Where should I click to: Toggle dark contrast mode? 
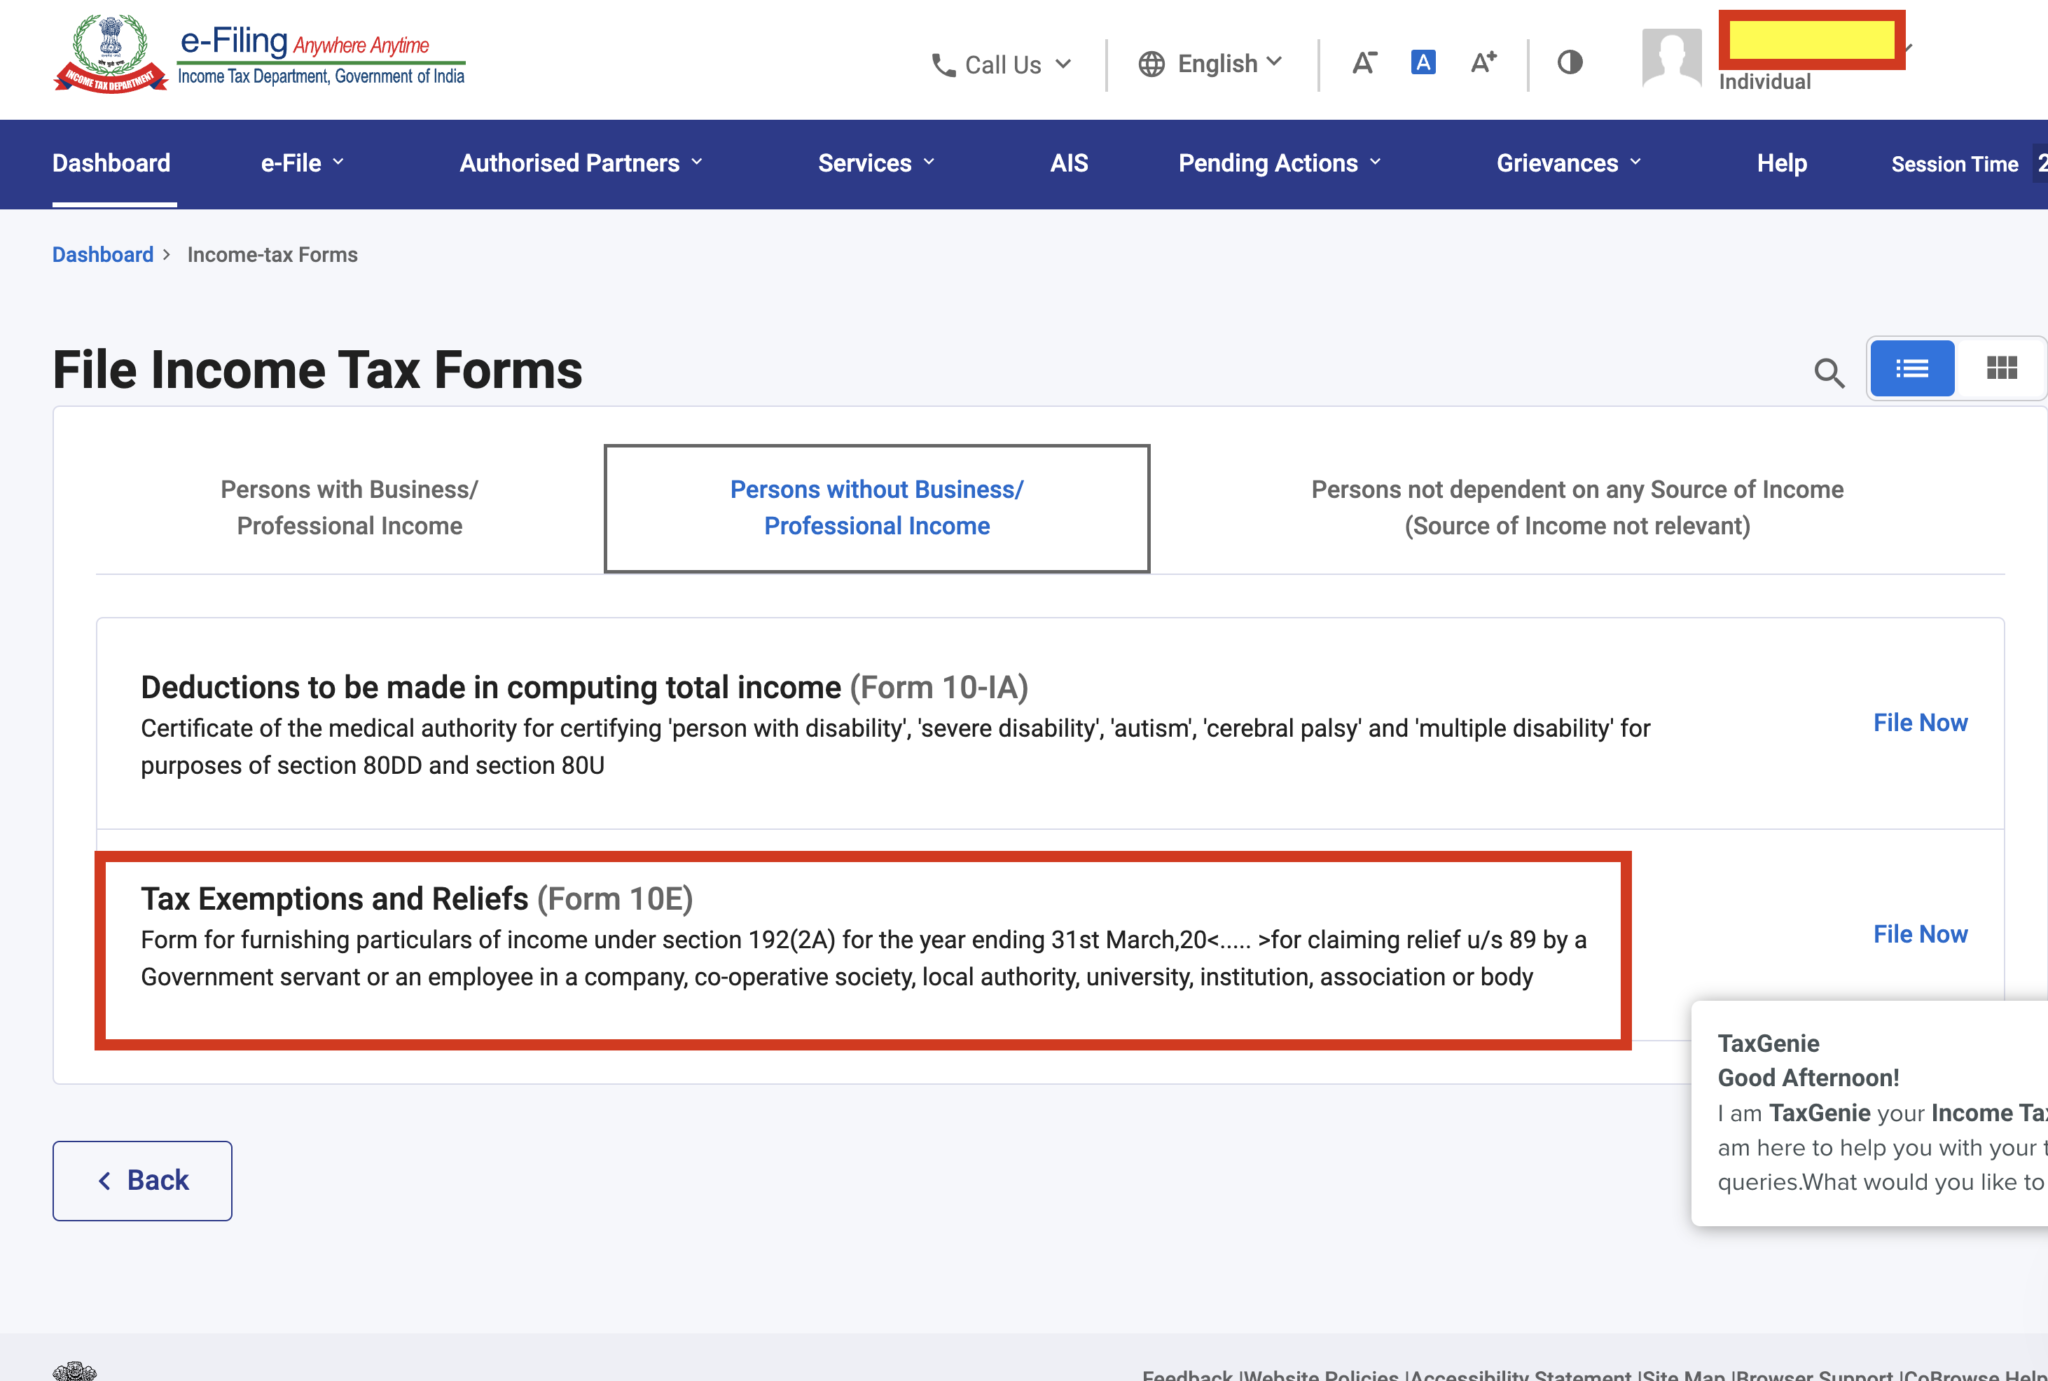click(1569, 62)
